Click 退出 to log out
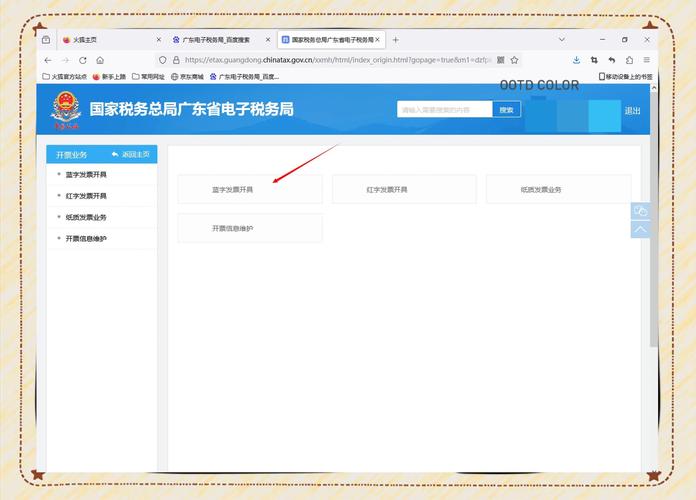This screenshot has height=500, width=696. (x=633, y=111)
